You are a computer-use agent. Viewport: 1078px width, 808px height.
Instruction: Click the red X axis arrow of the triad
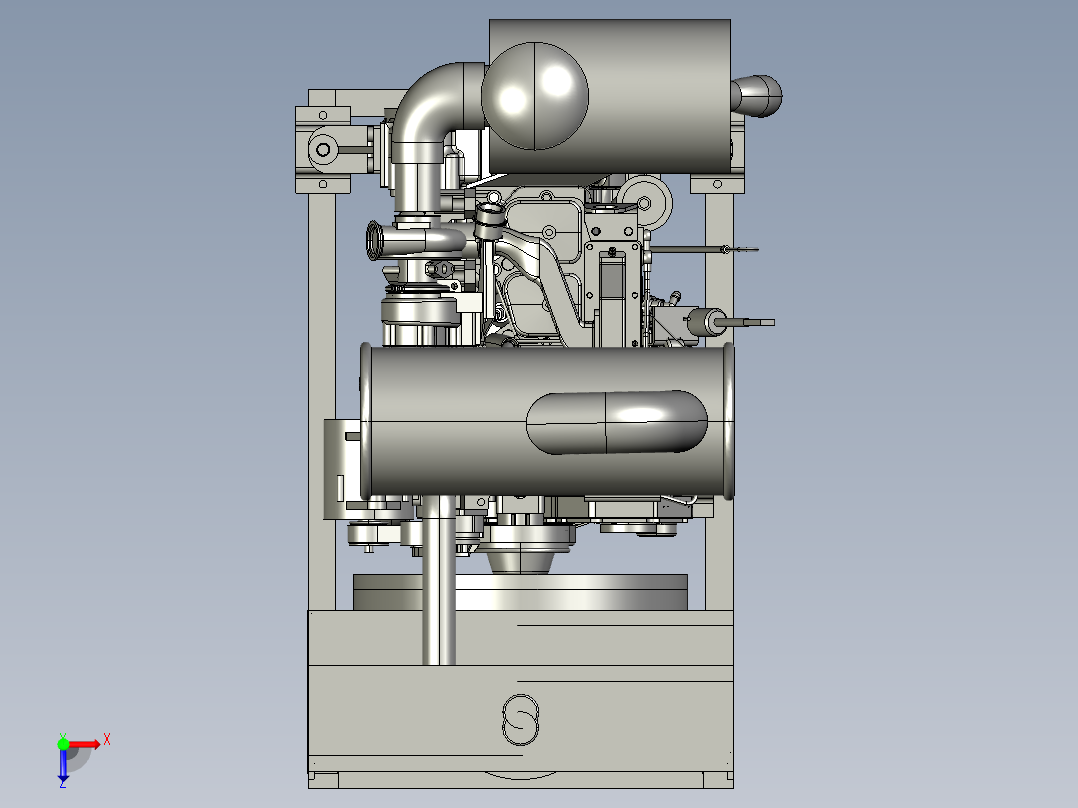tap(85, 744)
